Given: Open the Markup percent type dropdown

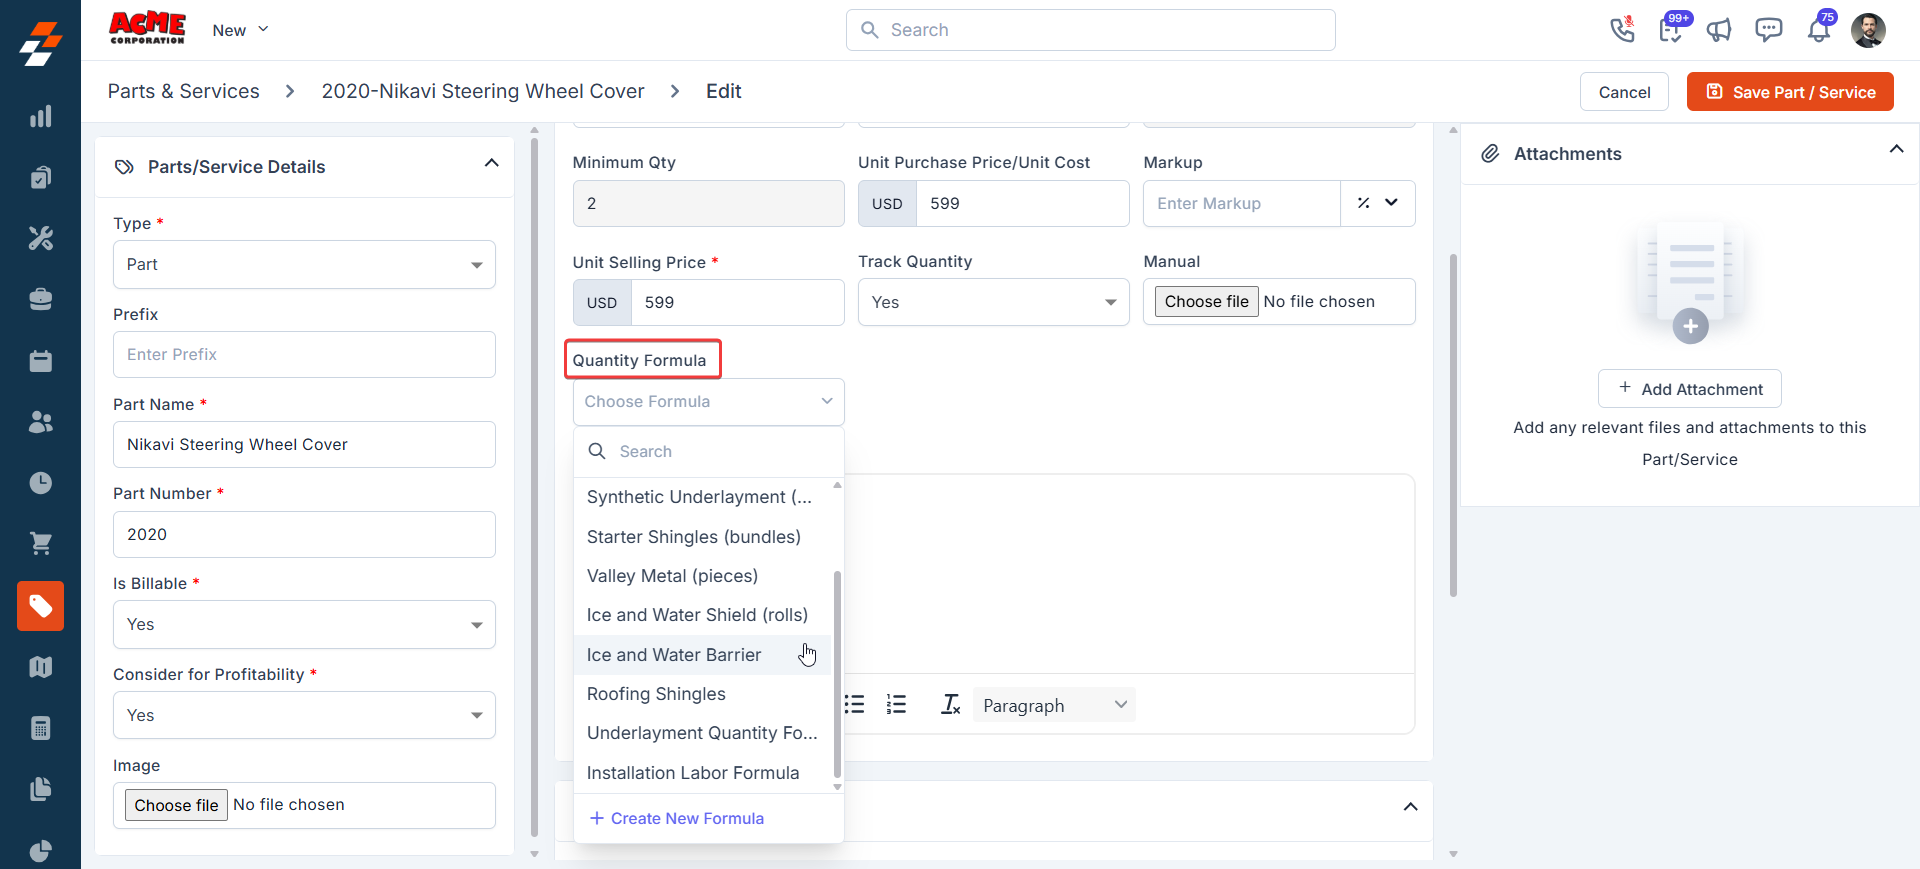Looking at the screenshot, I should point(1377,203).
